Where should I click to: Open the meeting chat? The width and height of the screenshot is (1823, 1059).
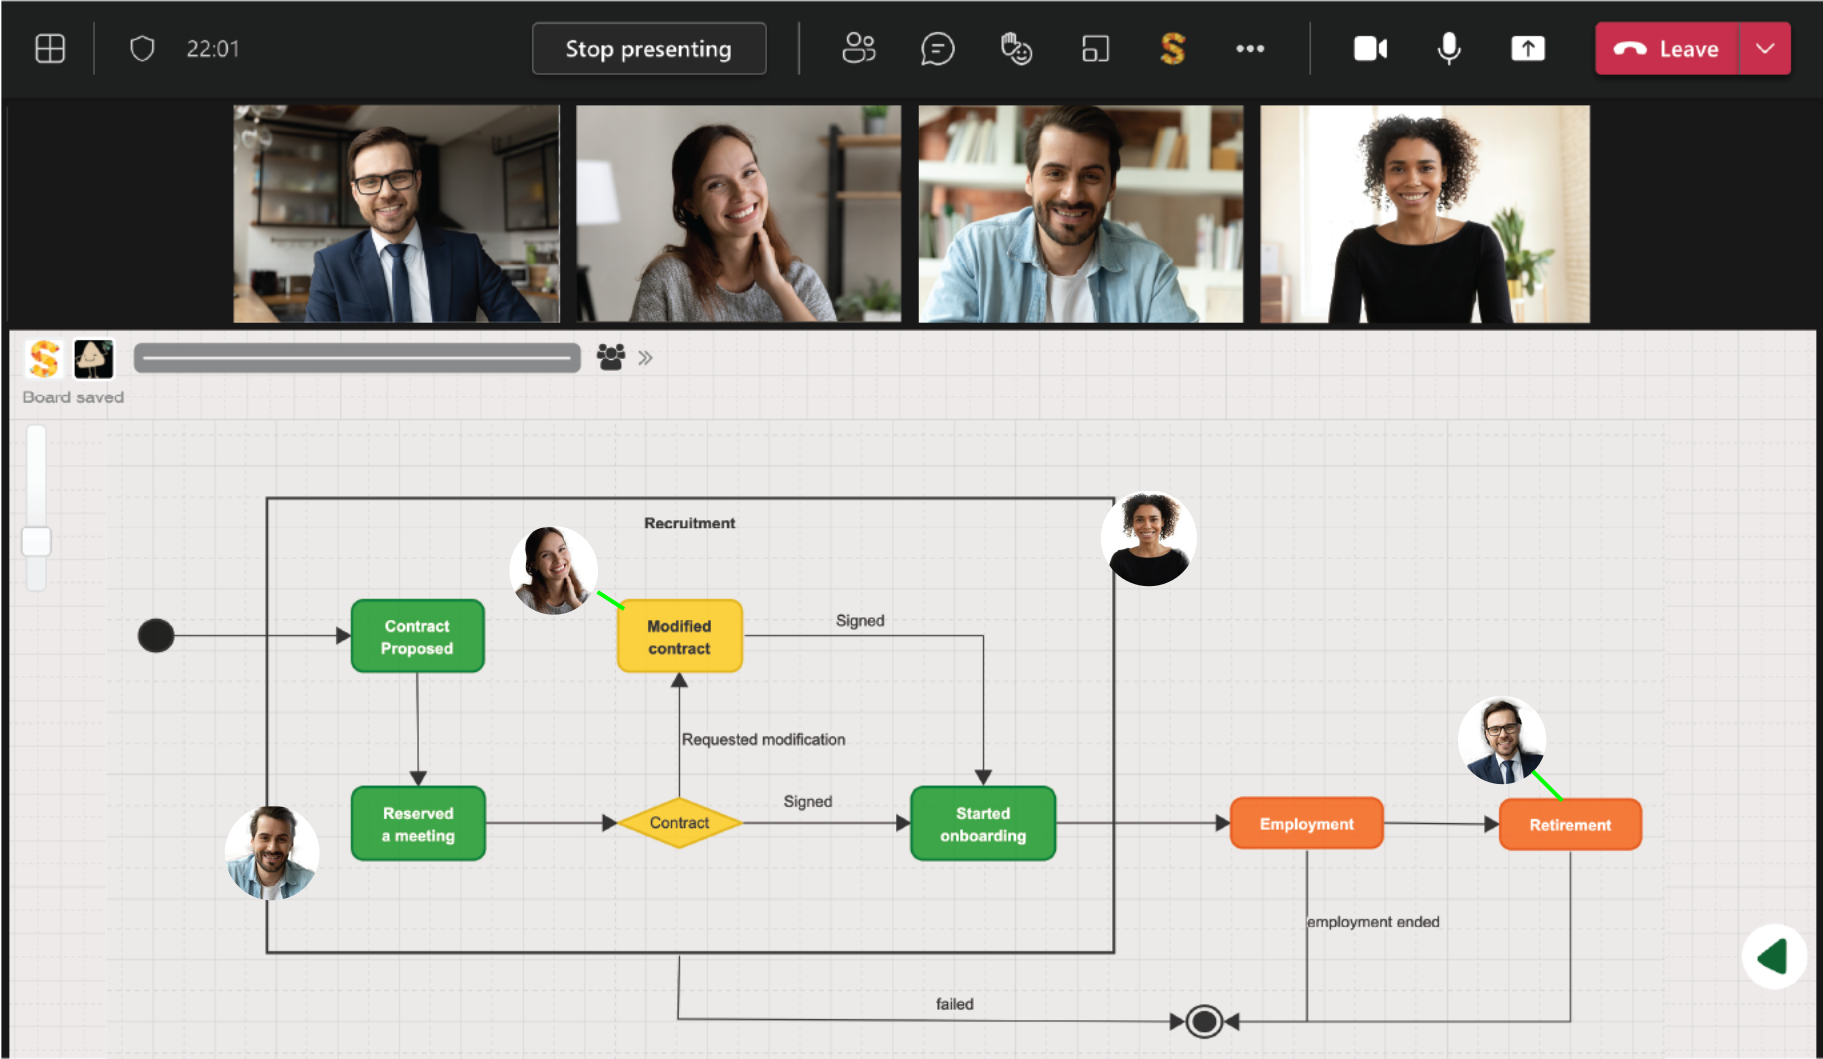(x=937, y=48)
